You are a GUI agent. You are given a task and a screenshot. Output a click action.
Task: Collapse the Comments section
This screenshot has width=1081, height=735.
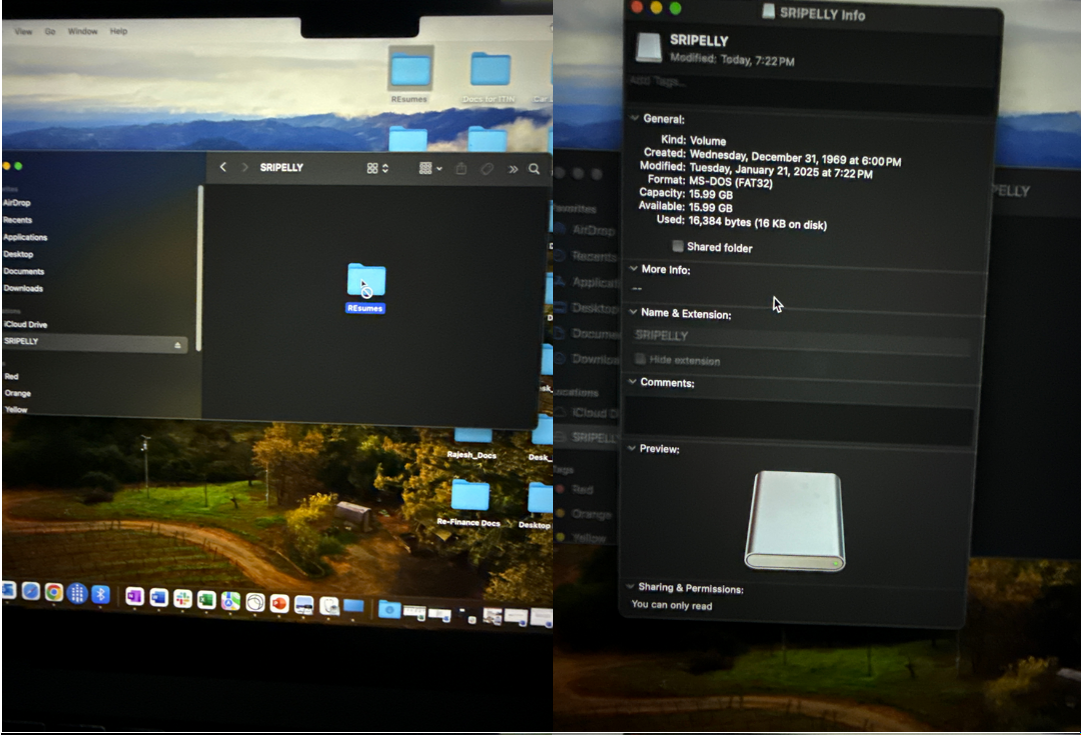(632, 381)
